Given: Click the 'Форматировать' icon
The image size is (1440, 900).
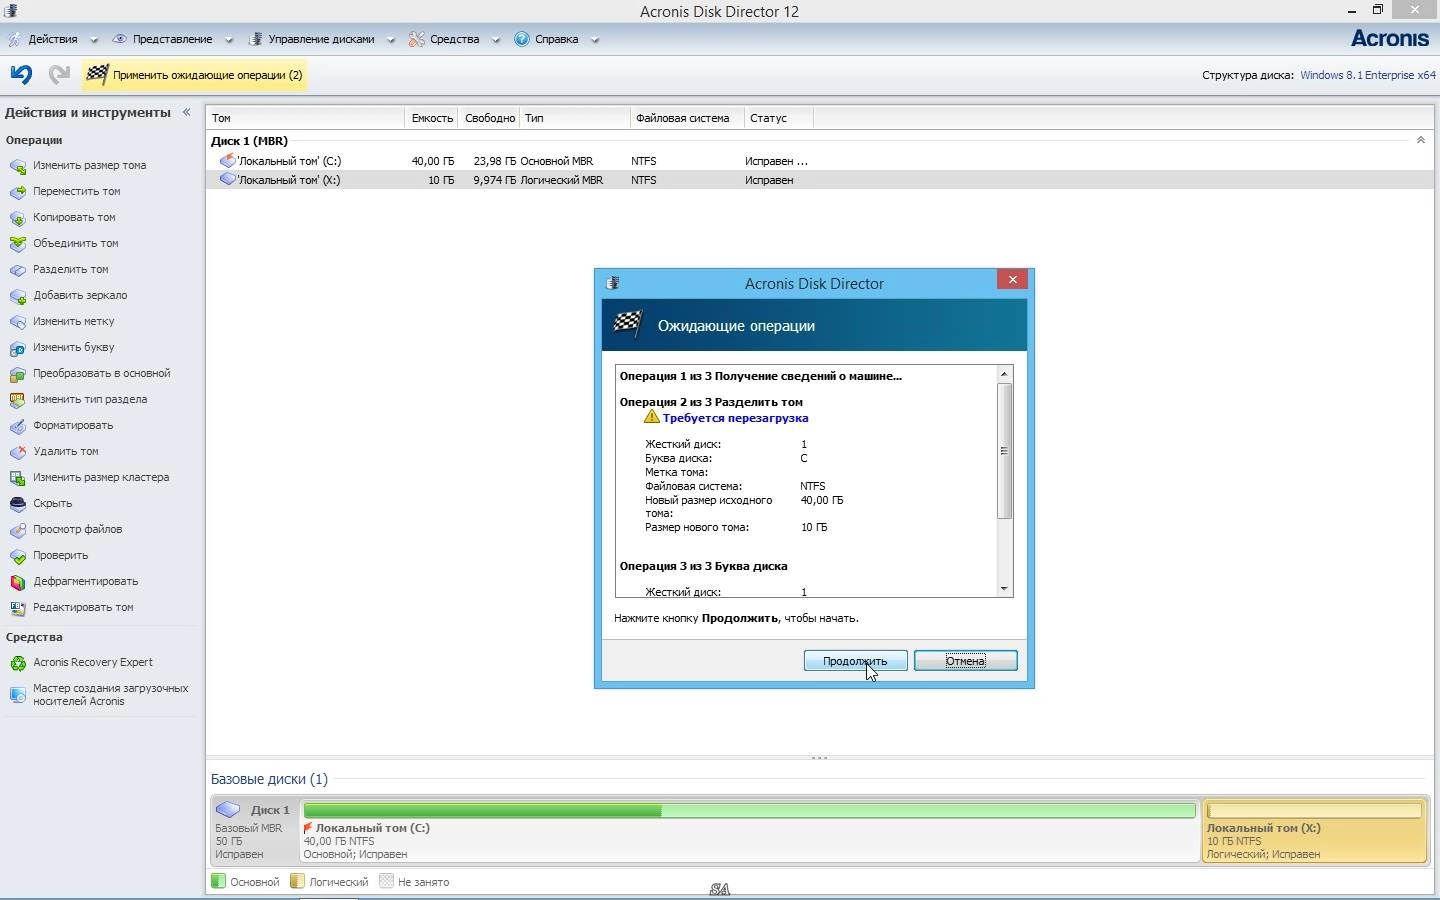Looking at the screenshot, I should [17, 426].
